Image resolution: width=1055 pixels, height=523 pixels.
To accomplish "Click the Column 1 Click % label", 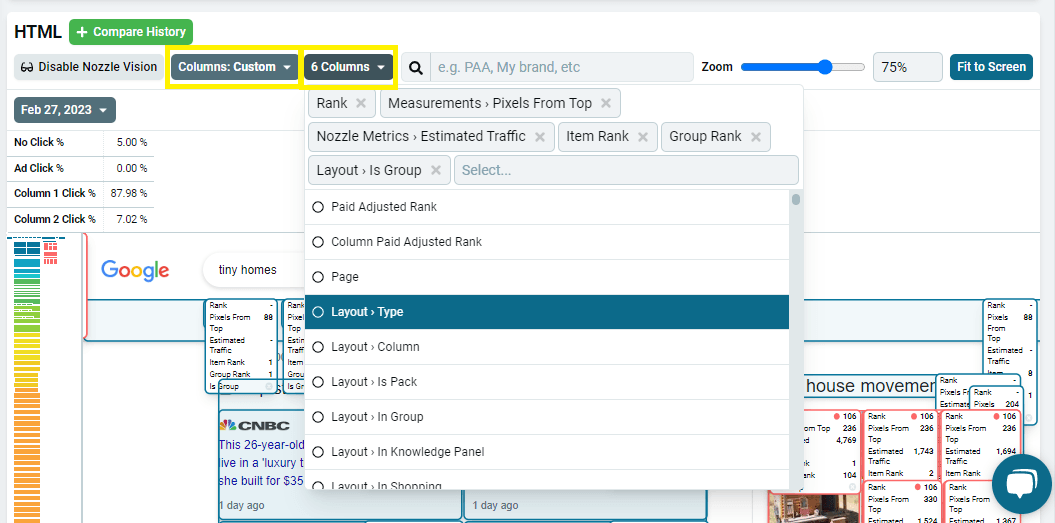I will tap(54, 193).
